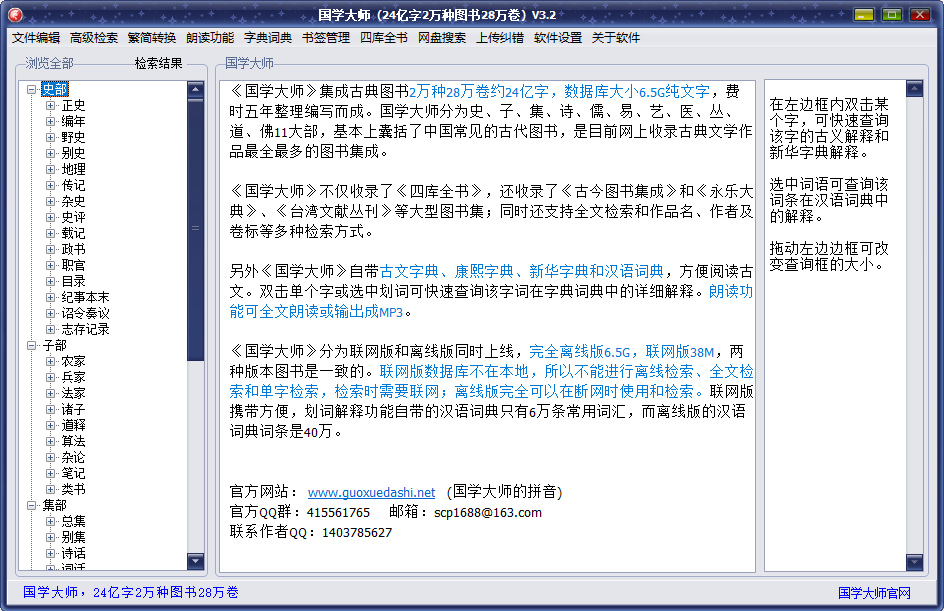Screen dimensions: 944x611
Task: Click the author QQ number 1403785627
Action: coord(357,533)
